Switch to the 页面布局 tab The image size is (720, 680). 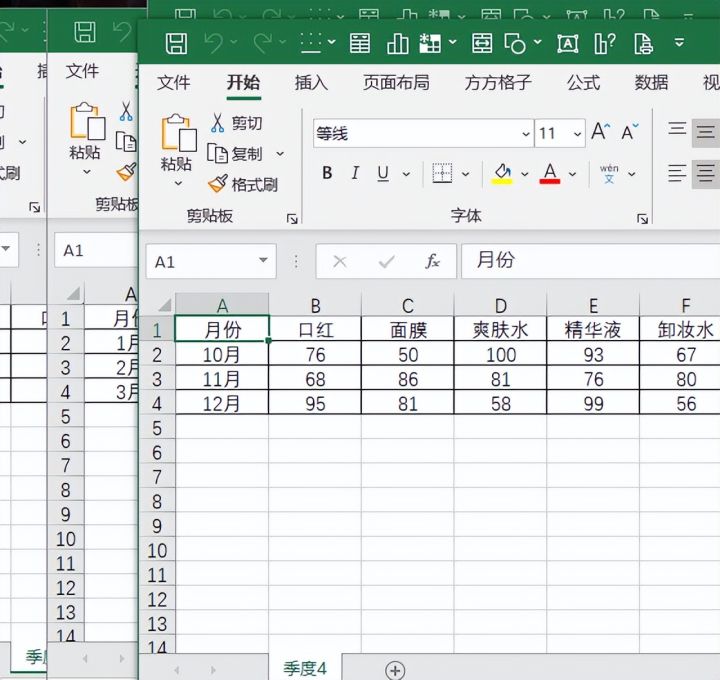(397, 83)
